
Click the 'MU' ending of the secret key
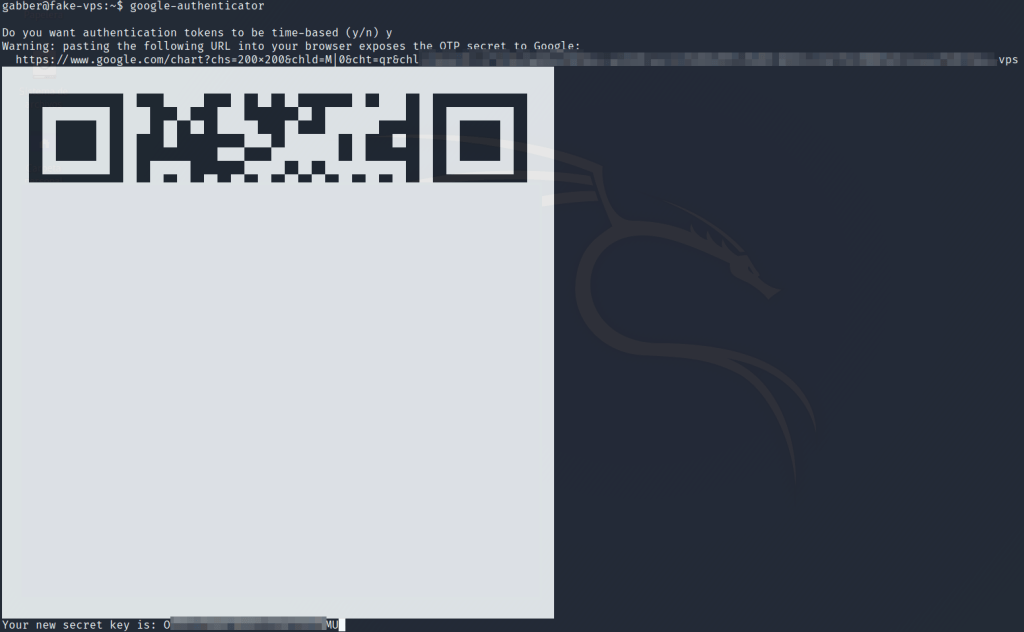(x=332, y=625)
